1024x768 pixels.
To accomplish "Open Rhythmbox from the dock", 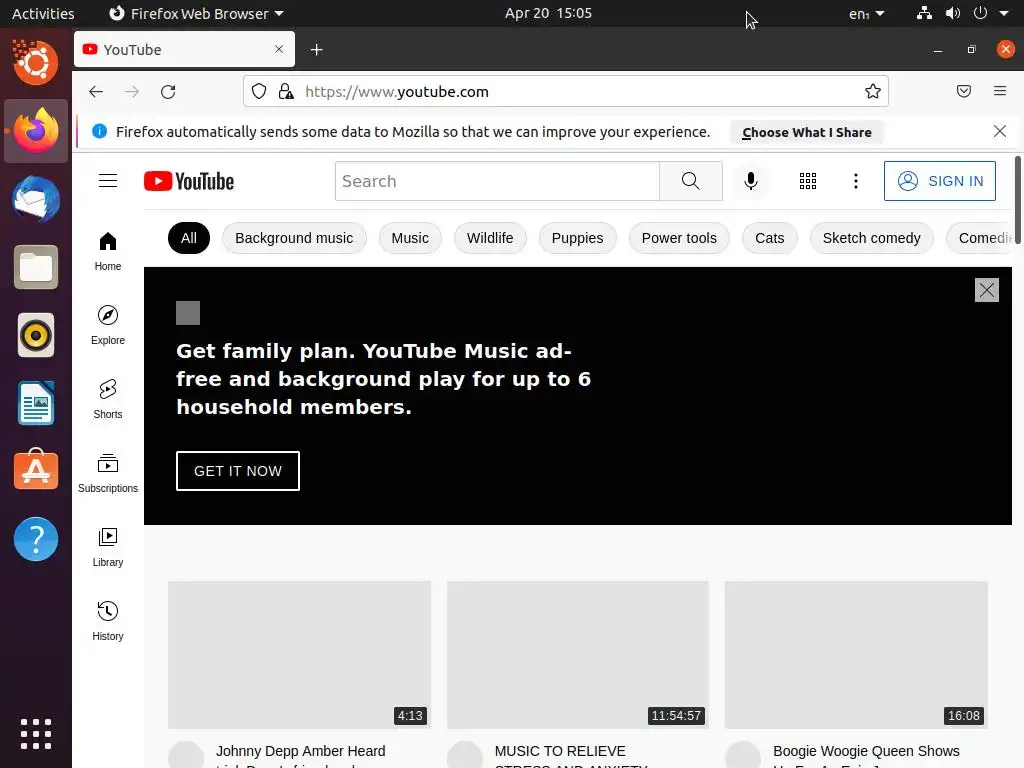I will [36, 336].
